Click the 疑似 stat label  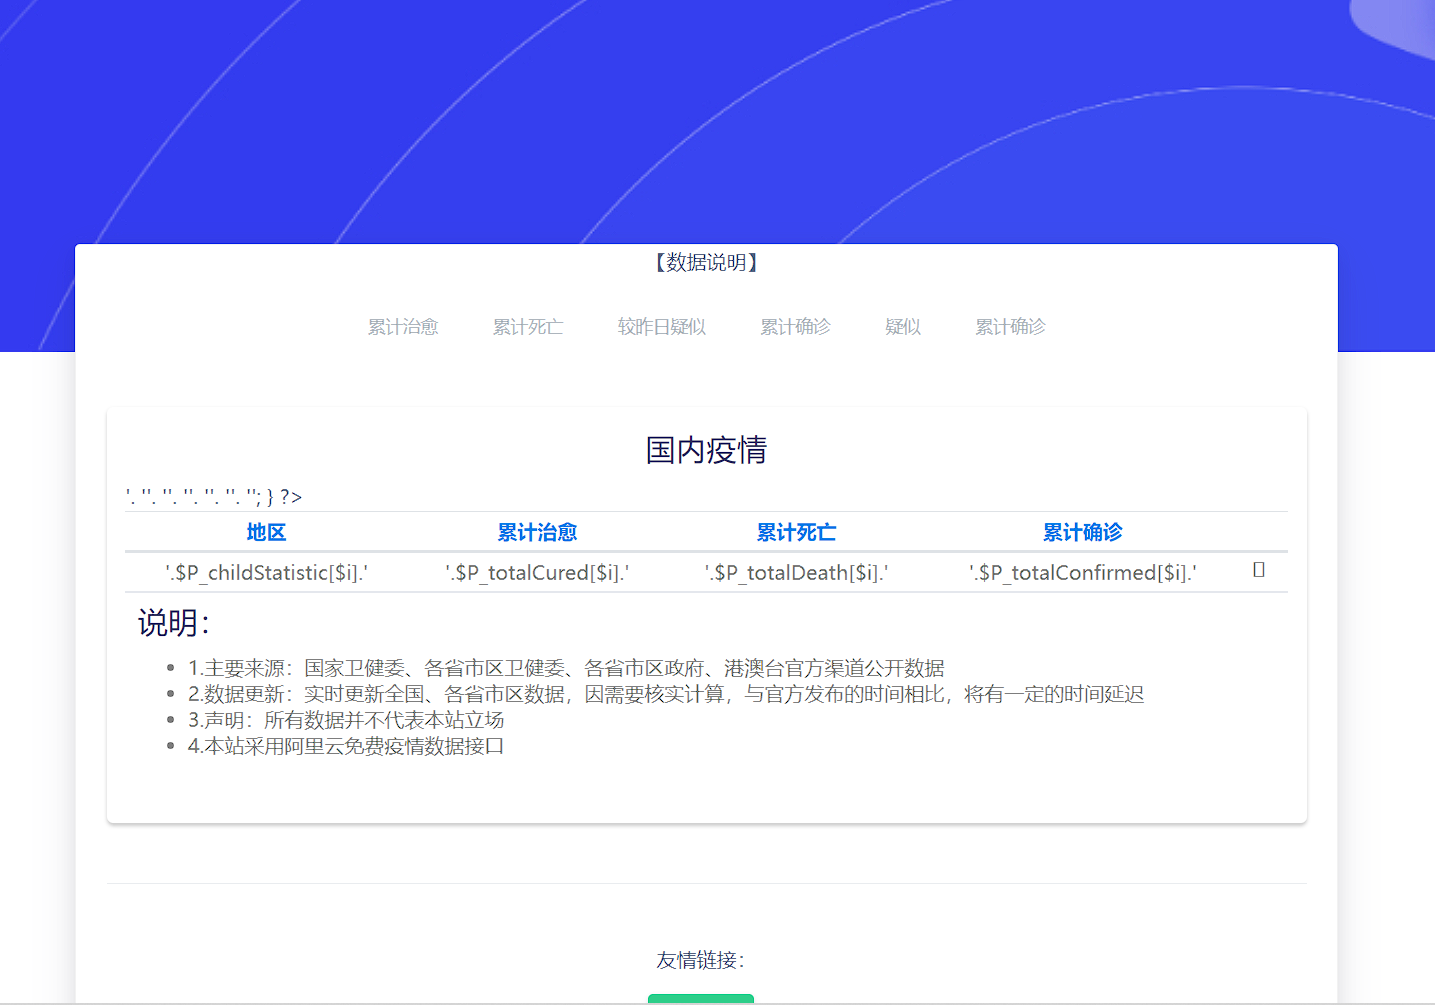[x=903, y=327]
